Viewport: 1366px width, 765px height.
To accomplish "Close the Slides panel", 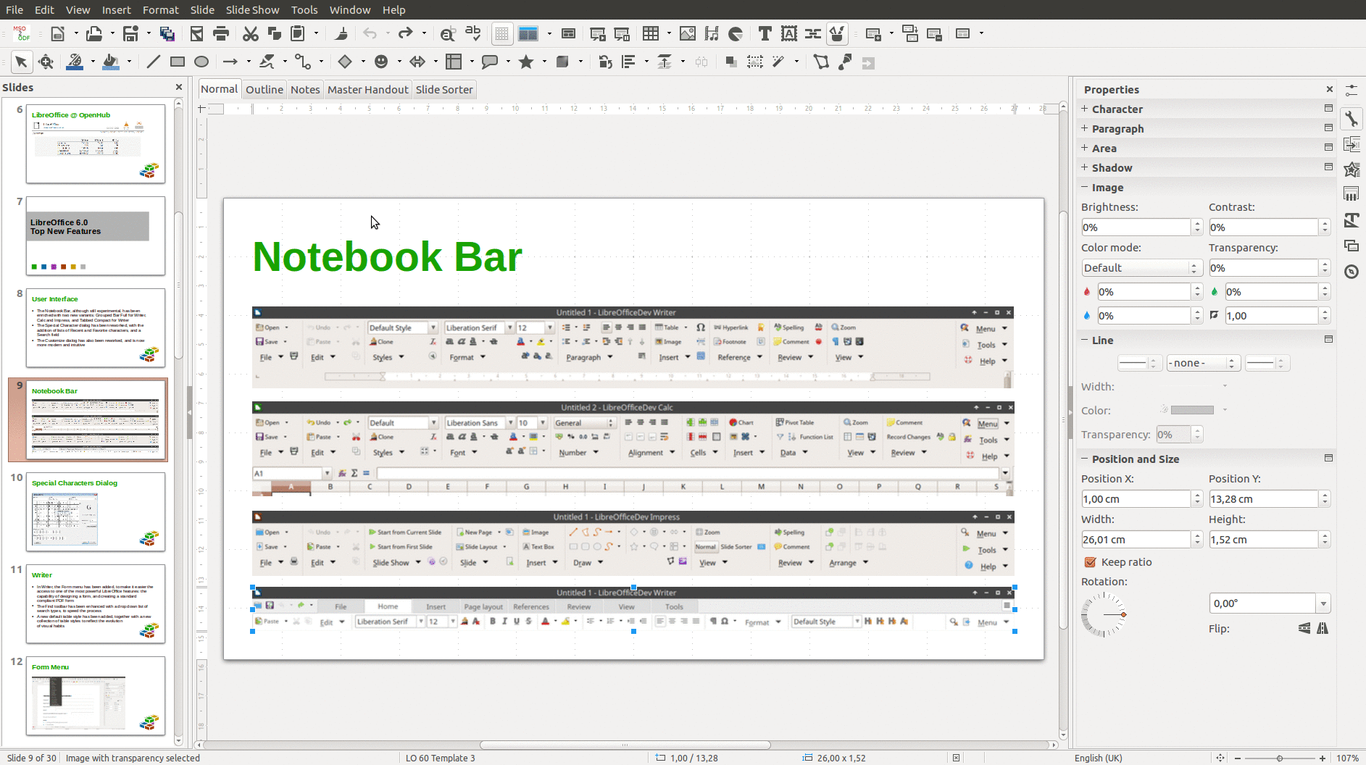I will (179, 87).
